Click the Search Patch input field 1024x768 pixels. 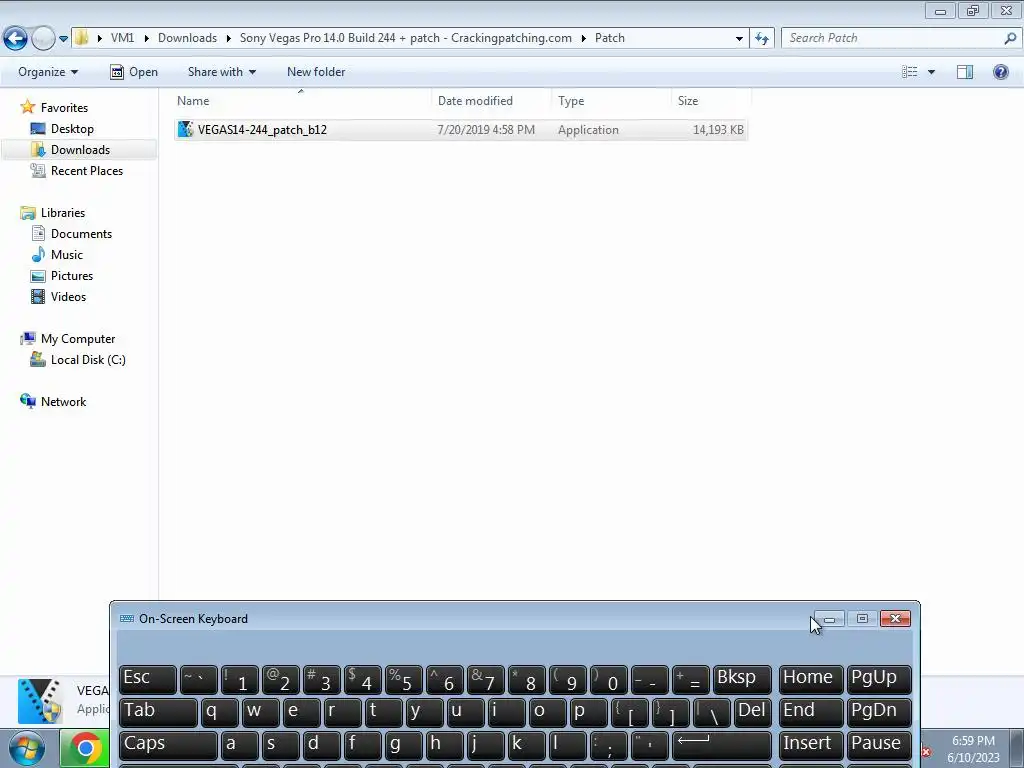[893, 38]
